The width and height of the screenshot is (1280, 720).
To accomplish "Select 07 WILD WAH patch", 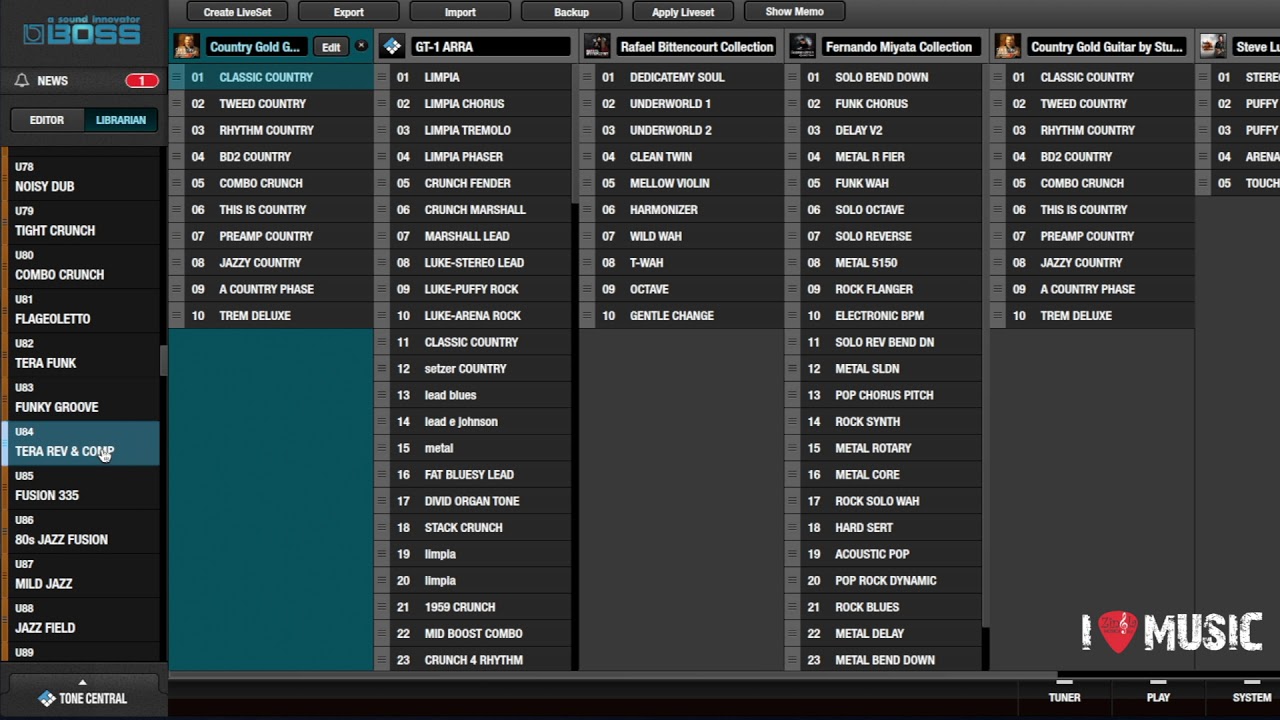I will [680, 236].
